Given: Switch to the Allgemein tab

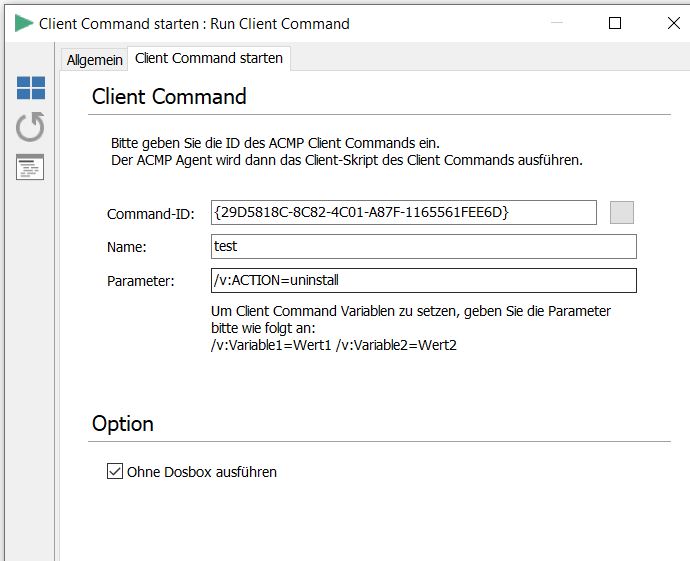Looking at the screenshot, I should [x=94, y=59].
